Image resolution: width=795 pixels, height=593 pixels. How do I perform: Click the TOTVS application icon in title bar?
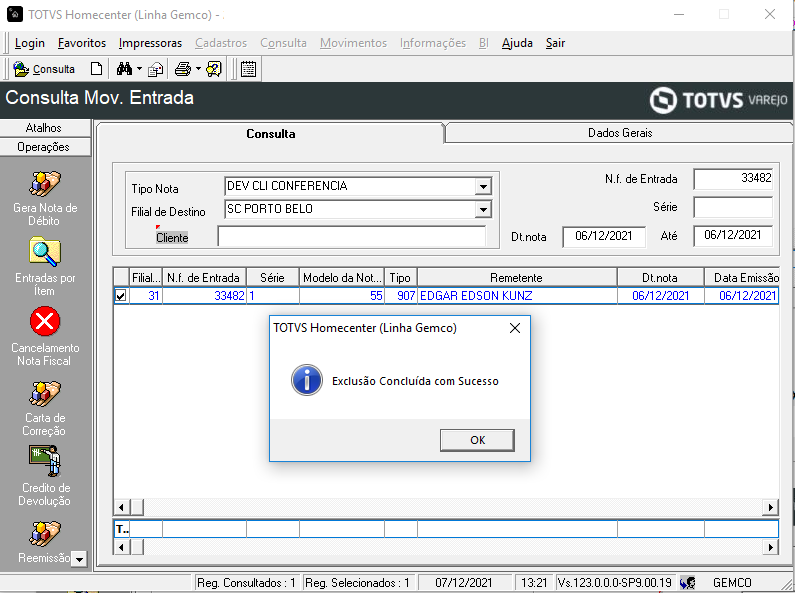[15, 14]
